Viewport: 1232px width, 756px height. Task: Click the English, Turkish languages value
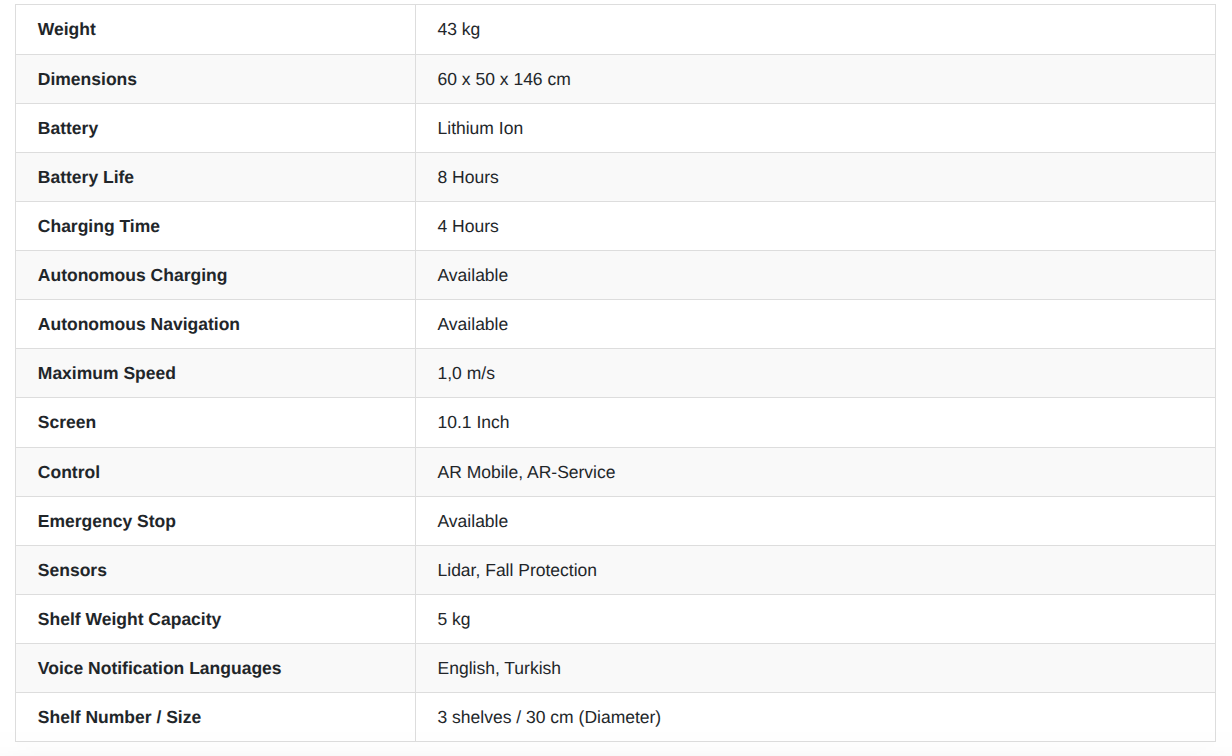click(x=499, y=668)
